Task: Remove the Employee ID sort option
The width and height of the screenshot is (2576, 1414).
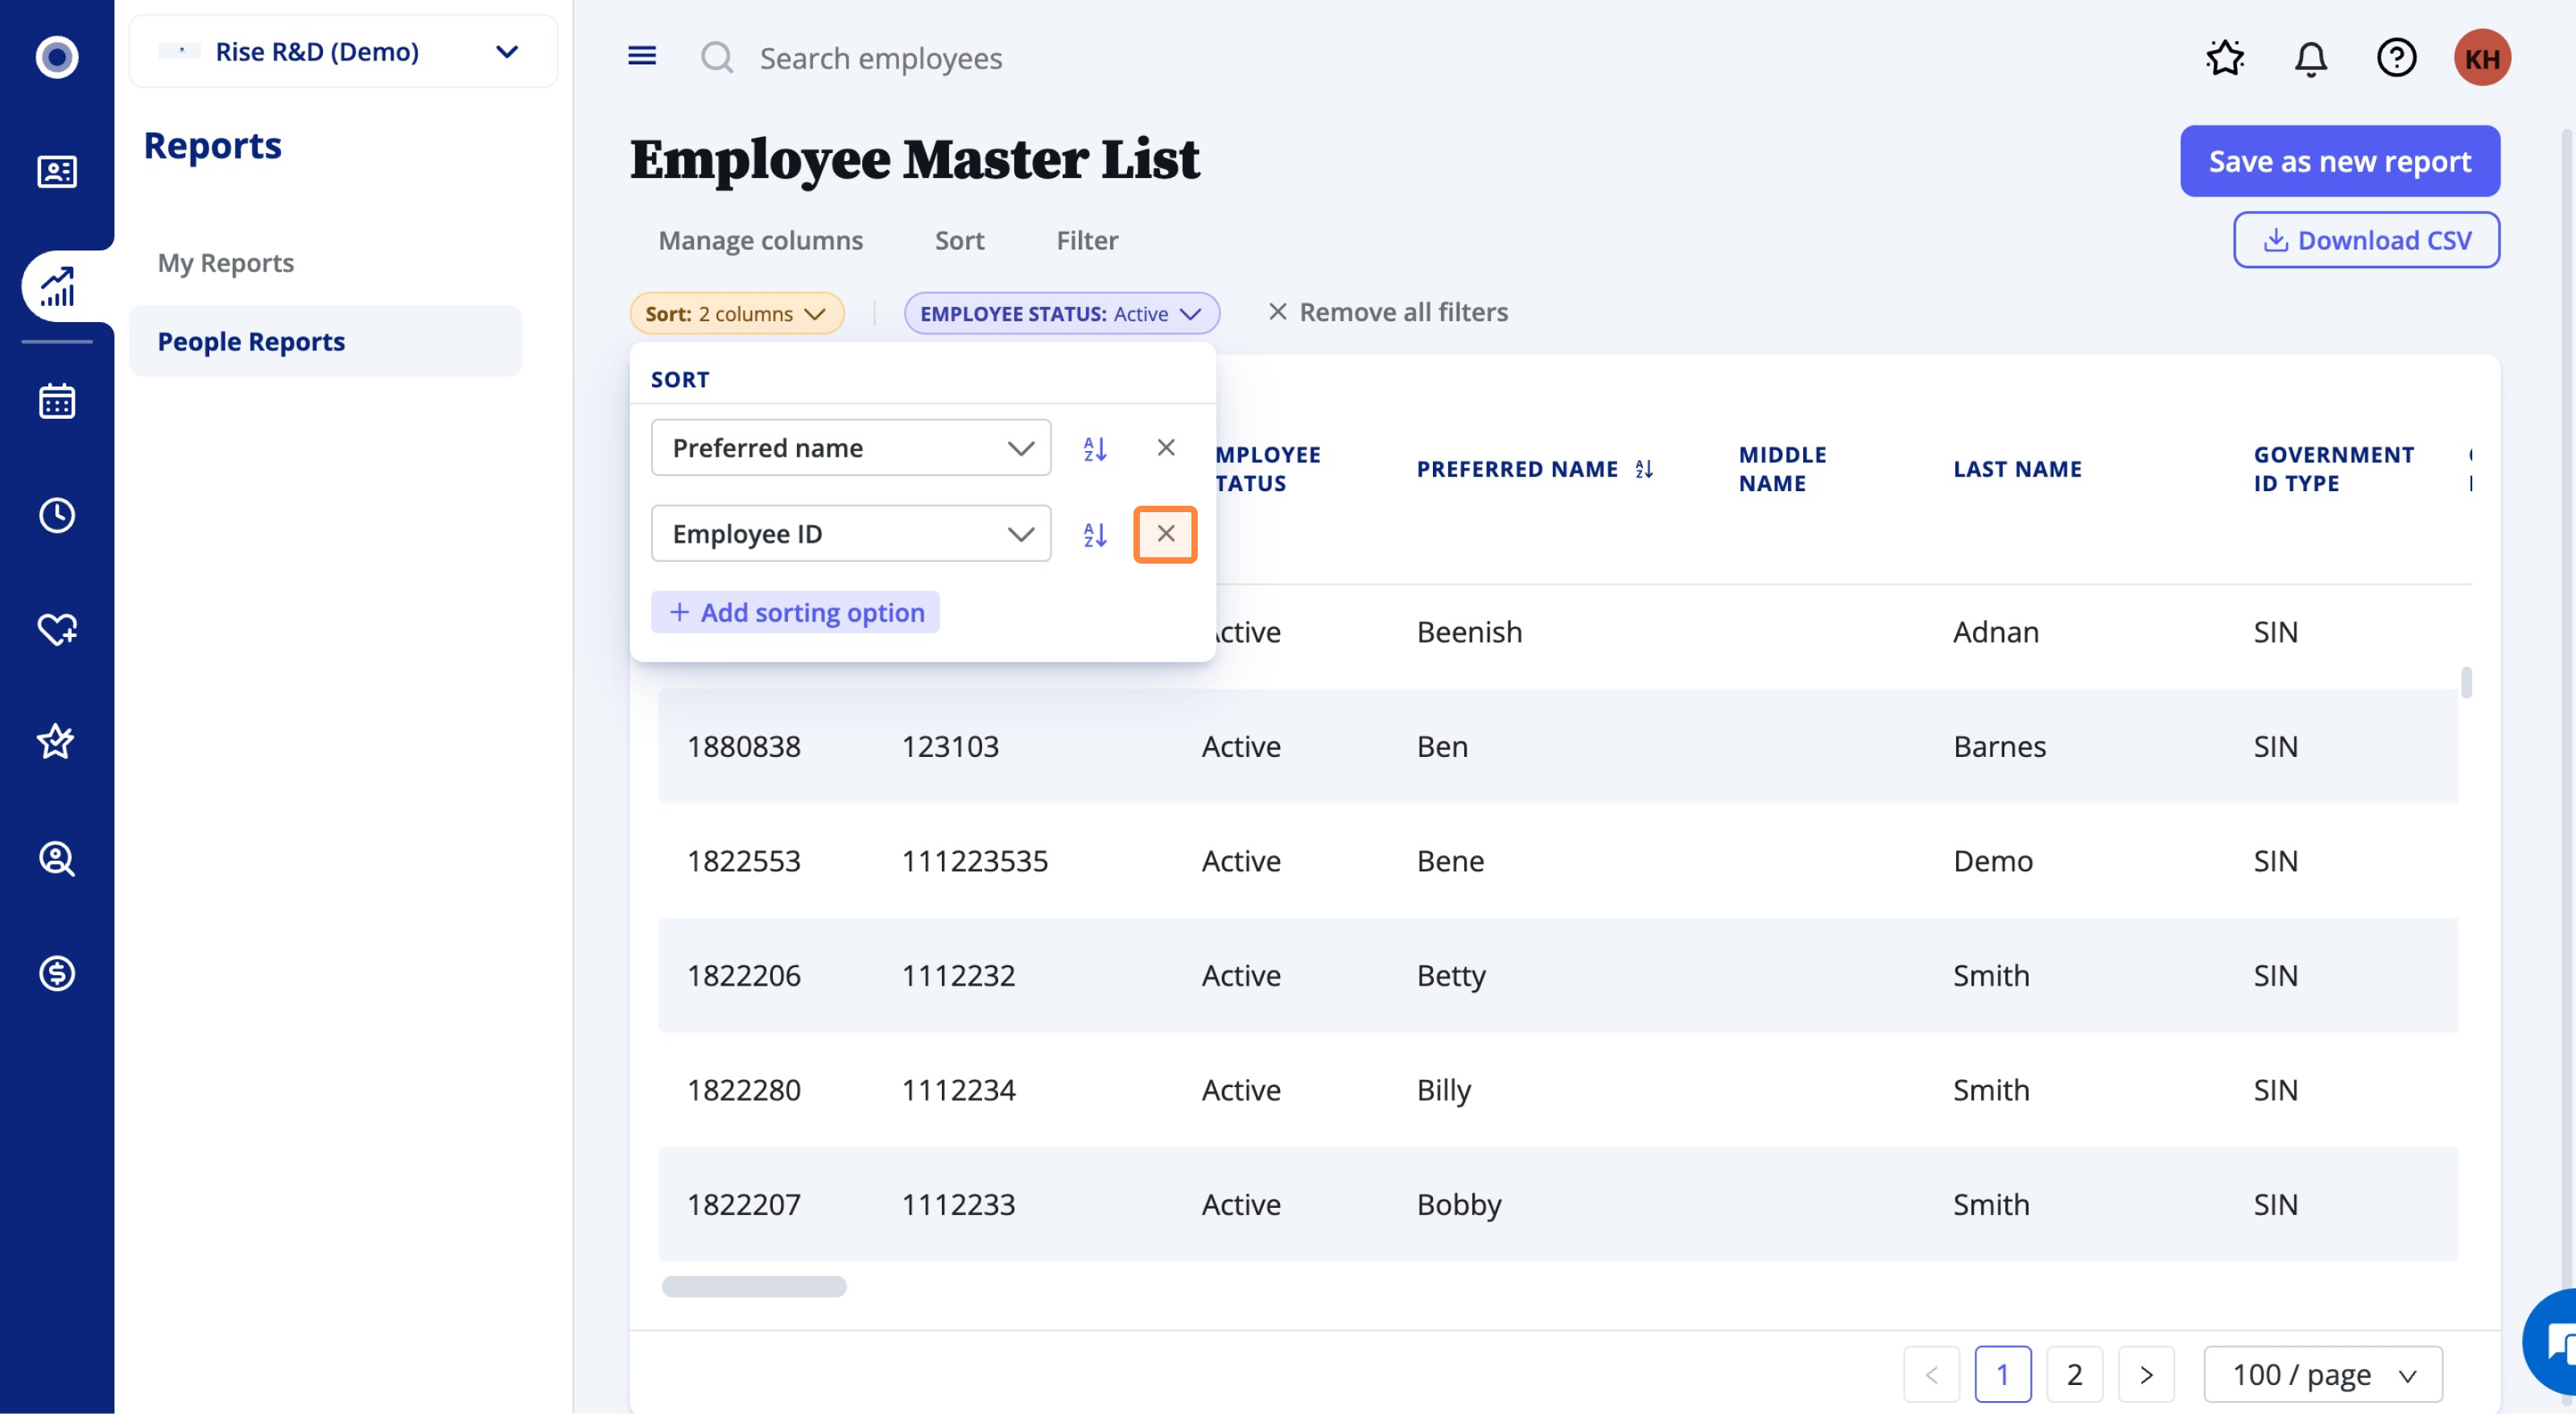Action: click(1165, 534)
